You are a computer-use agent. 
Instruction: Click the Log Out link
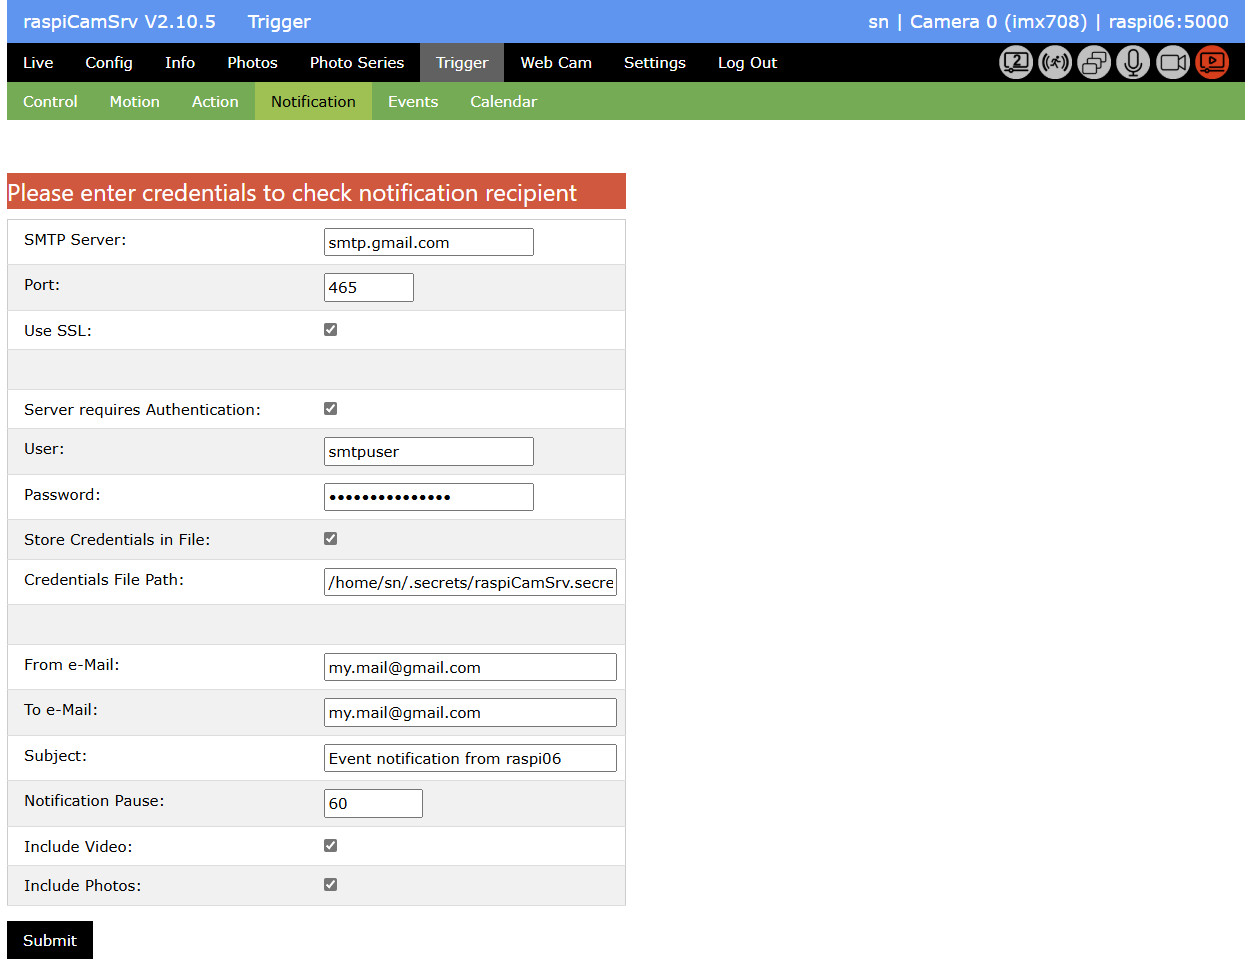(747, 63)
